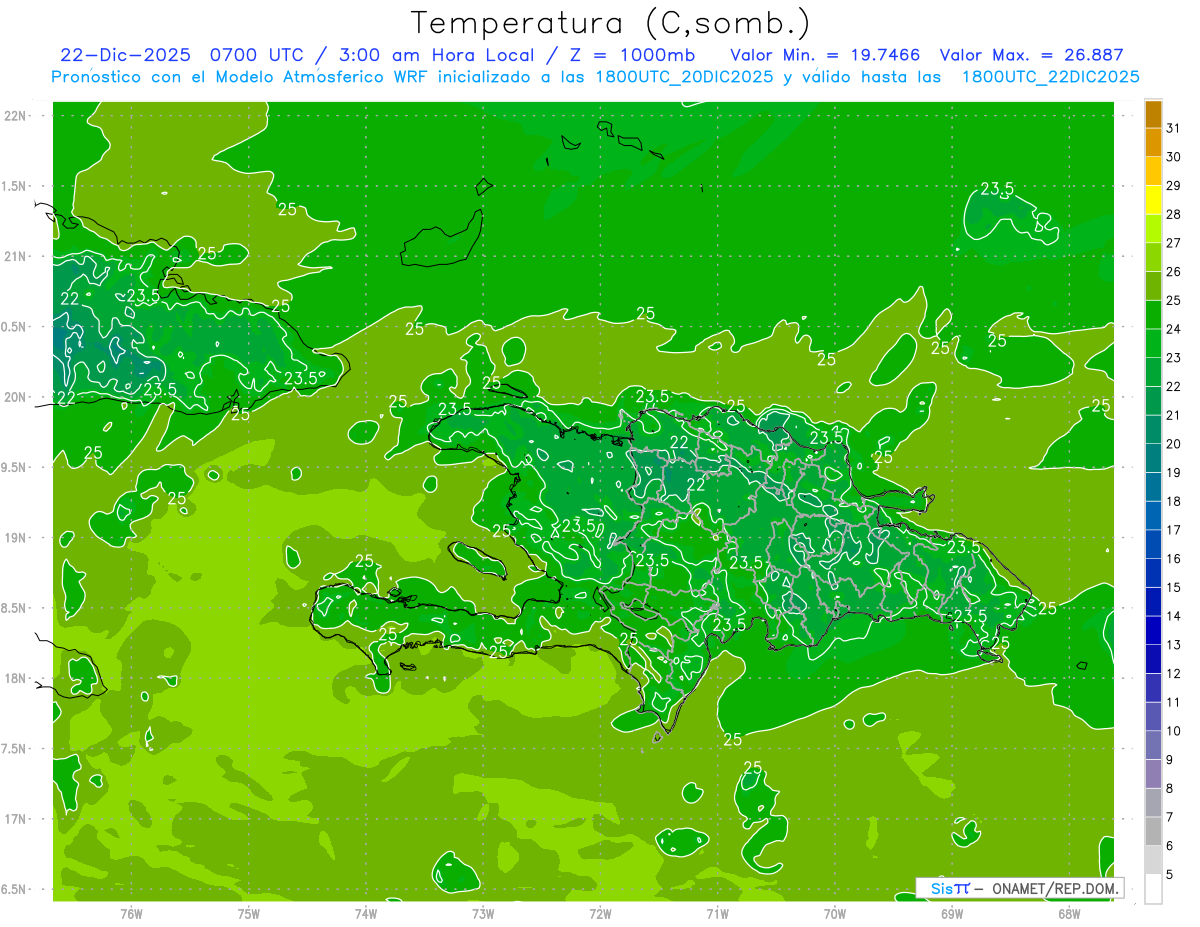Click the 71W longitude axis label
1200x927 pixels.
coord(717,914)
